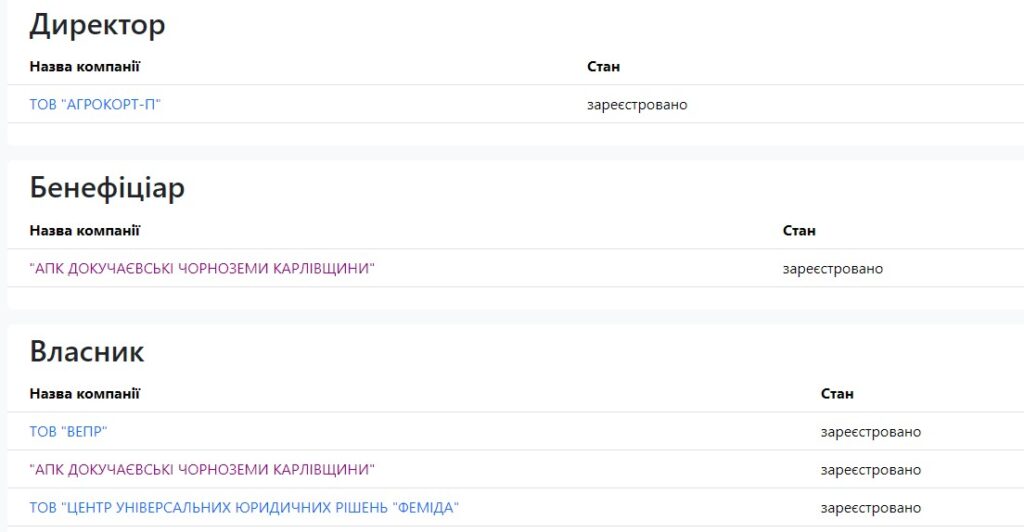Click the Директор section heading

pos(97,25)
